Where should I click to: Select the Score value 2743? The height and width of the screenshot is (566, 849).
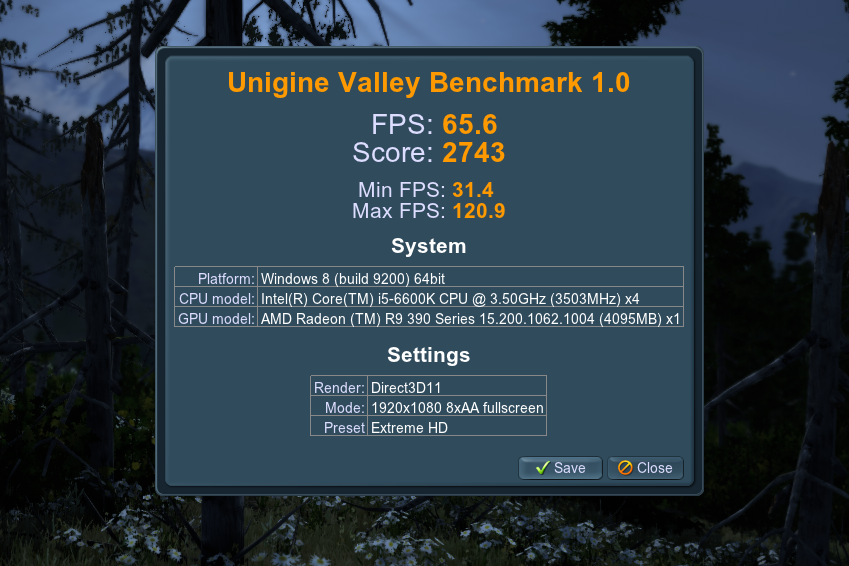tap(473, 153)
